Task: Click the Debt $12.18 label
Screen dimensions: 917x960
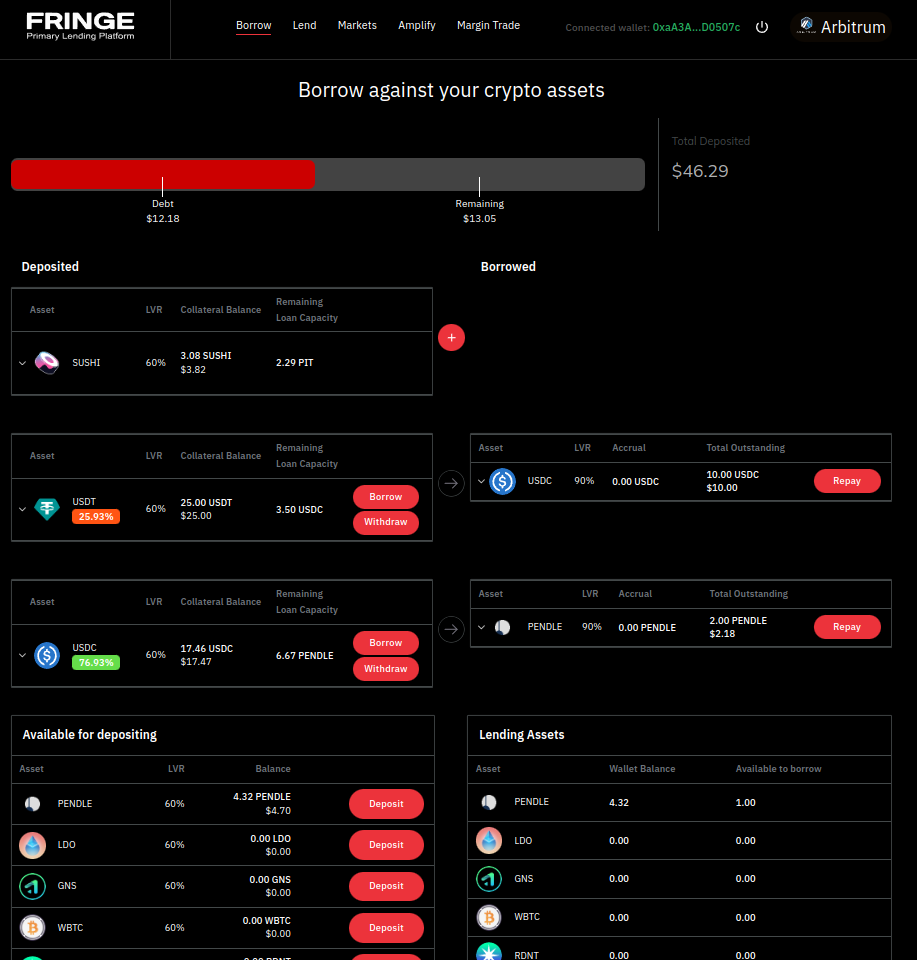Action: point(163,211)
